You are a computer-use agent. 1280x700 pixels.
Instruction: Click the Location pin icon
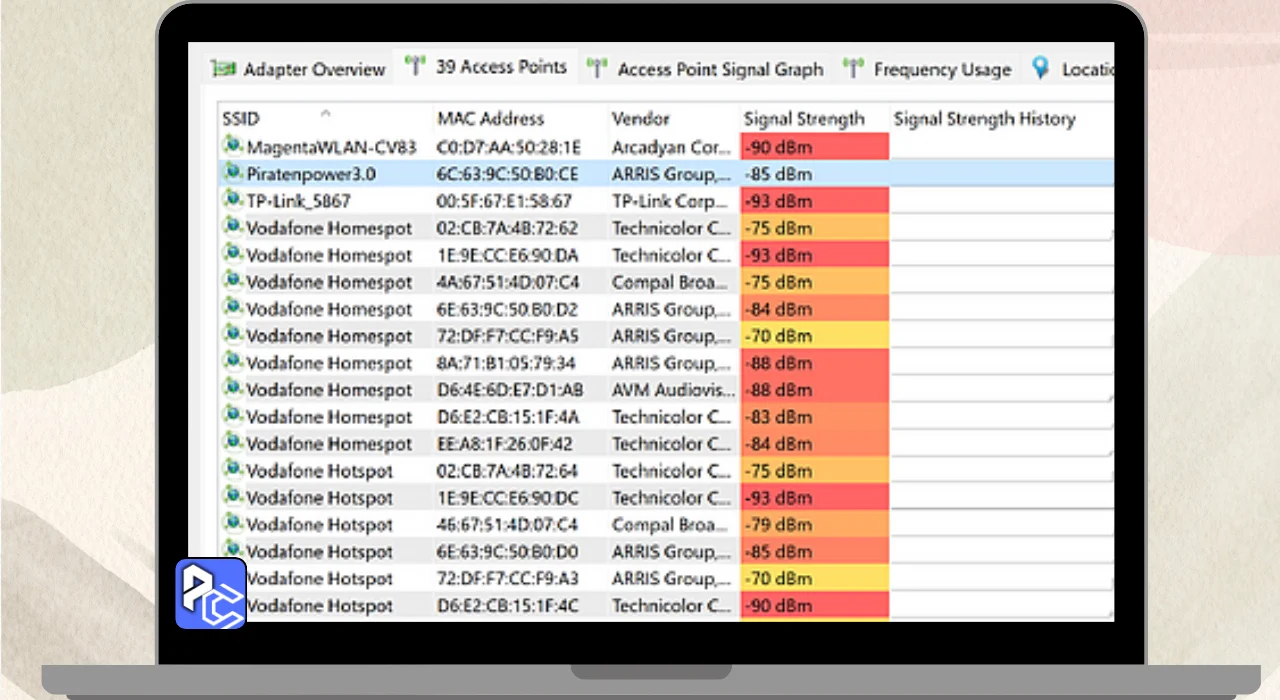coord(1041,68)
